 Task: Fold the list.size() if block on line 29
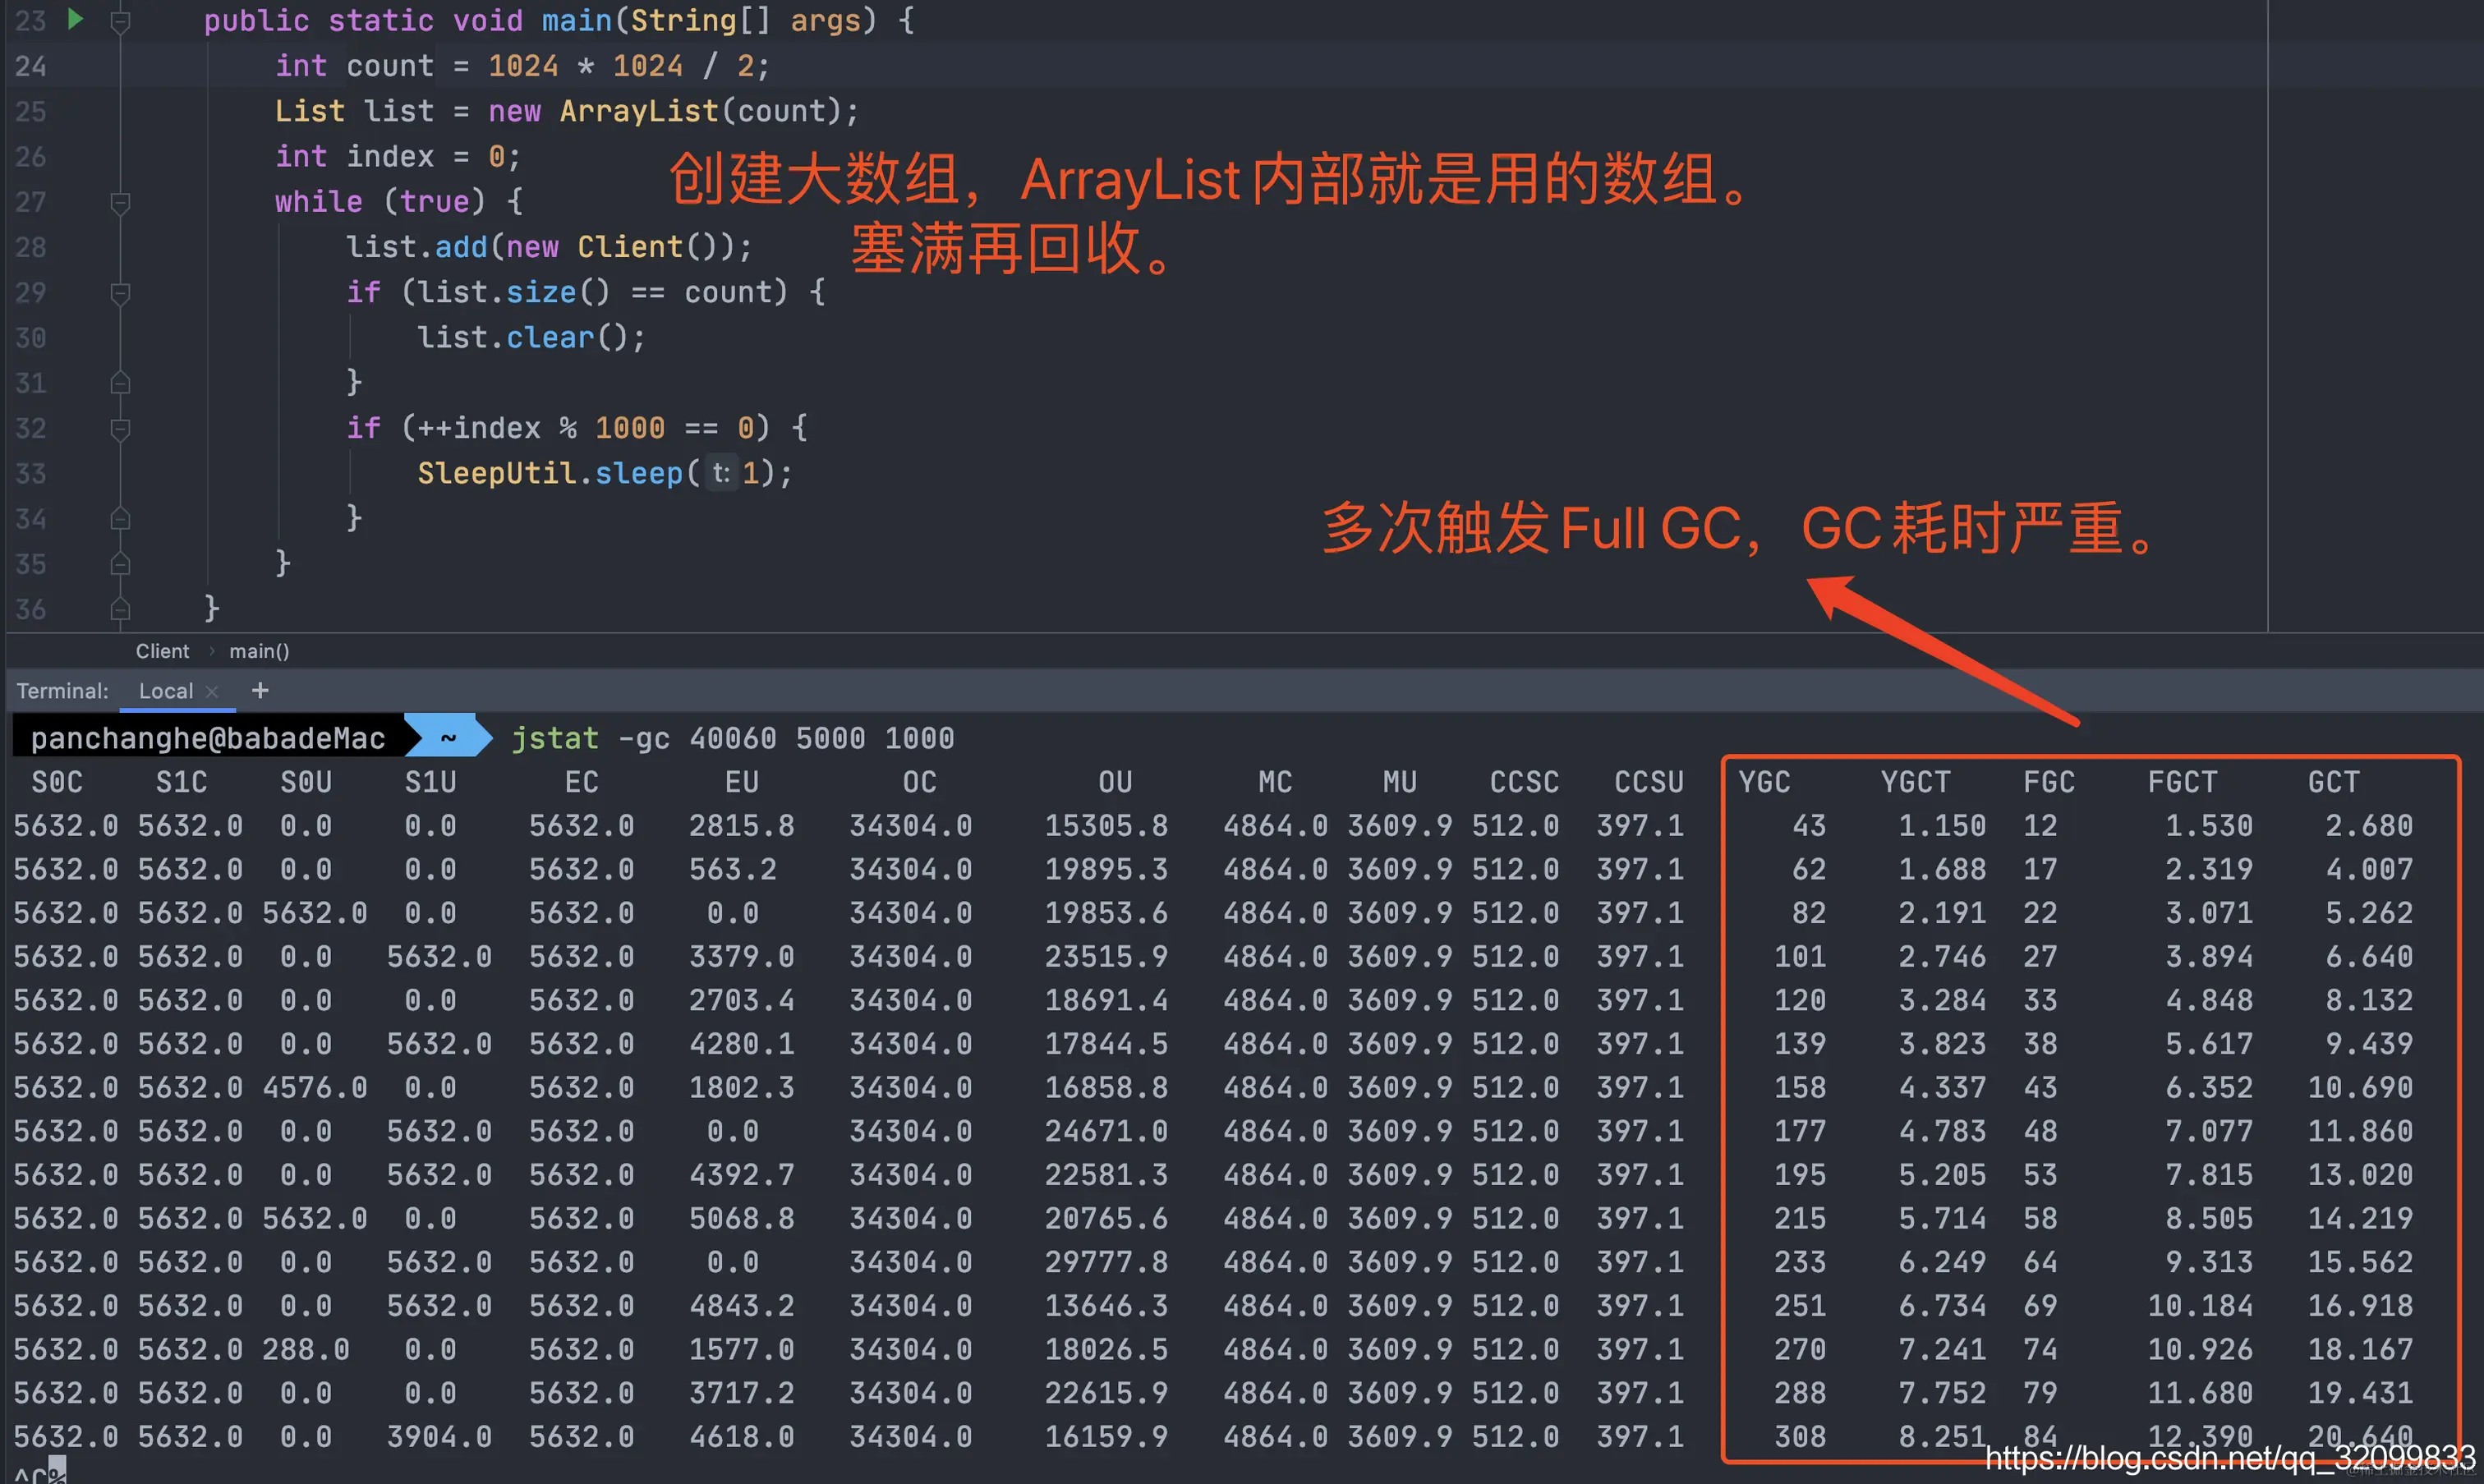click(x=120, y=293)
